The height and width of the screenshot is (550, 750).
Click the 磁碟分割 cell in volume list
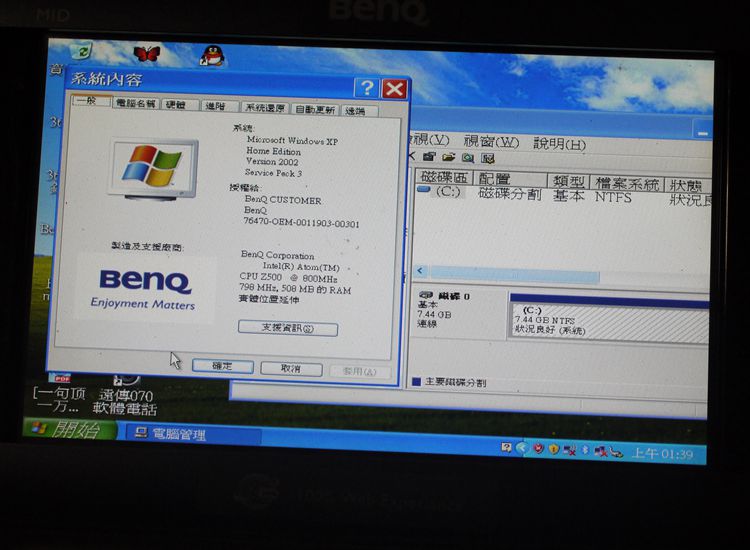(x=510, y=194)
